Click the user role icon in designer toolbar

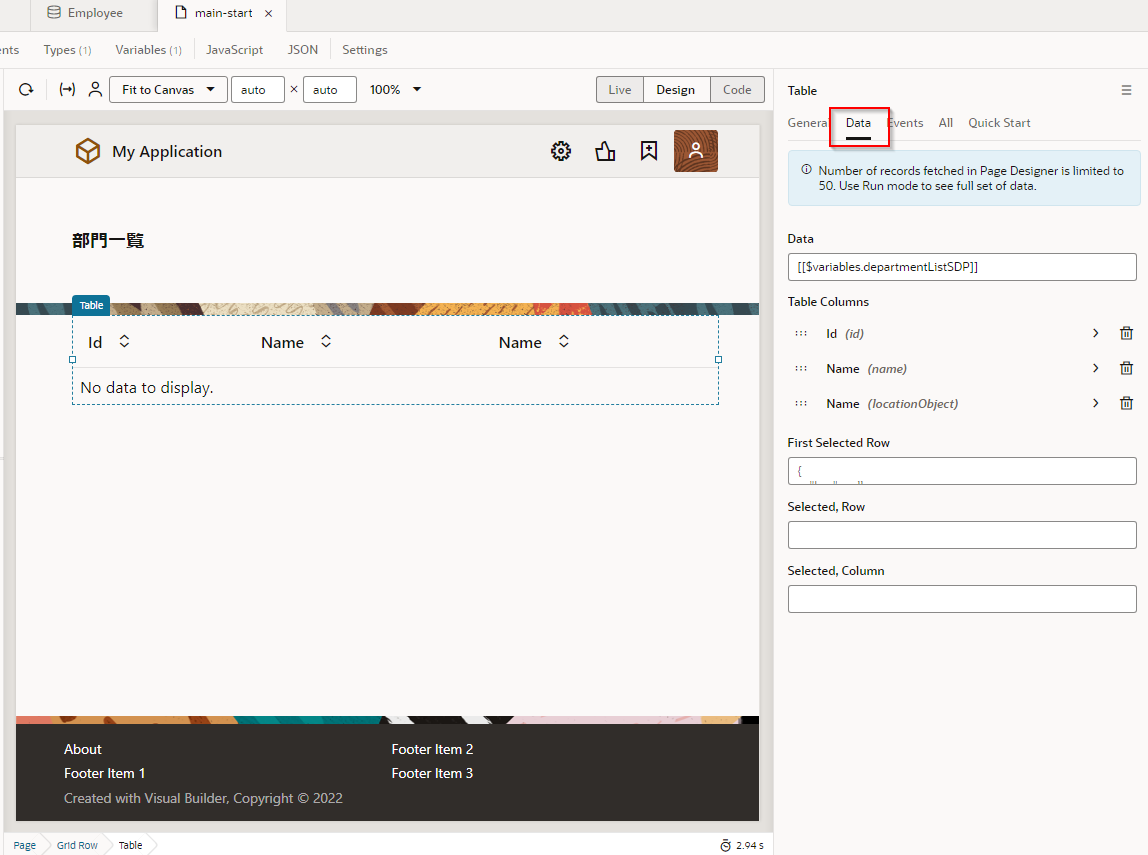click(95, 90)
